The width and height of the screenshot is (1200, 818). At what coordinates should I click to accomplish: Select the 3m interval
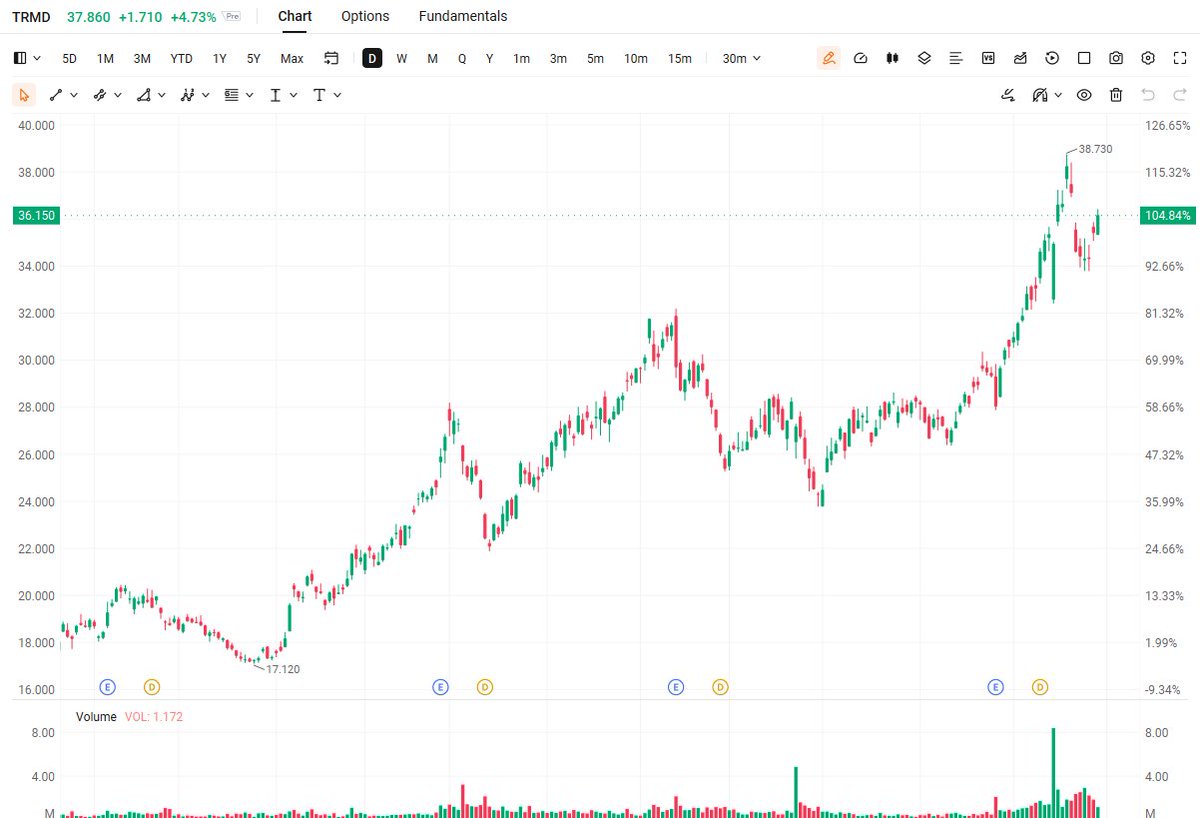tap(558, 58)
